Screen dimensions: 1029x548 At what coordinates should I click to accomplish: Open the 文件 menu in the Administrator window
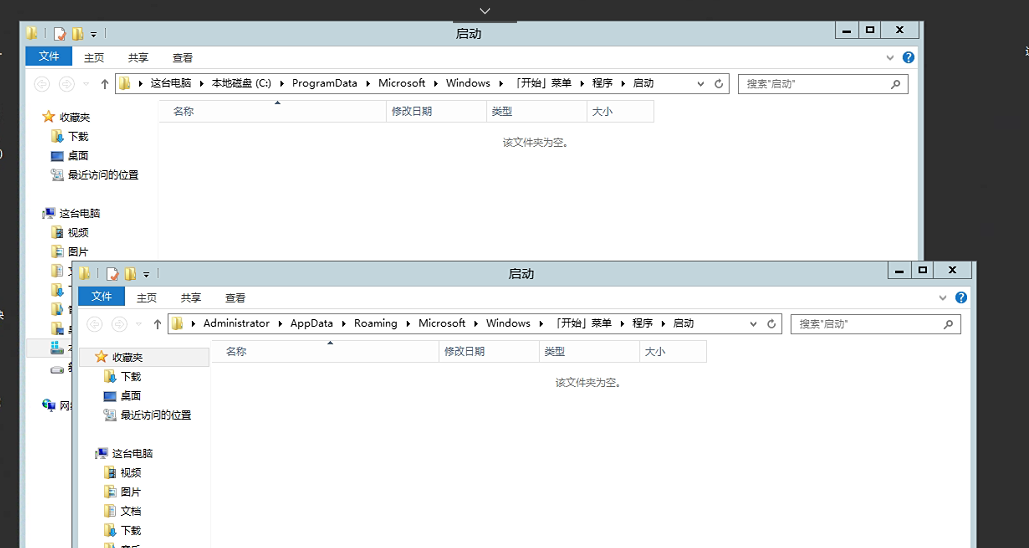pyautogui.click(x=102, y=297)
